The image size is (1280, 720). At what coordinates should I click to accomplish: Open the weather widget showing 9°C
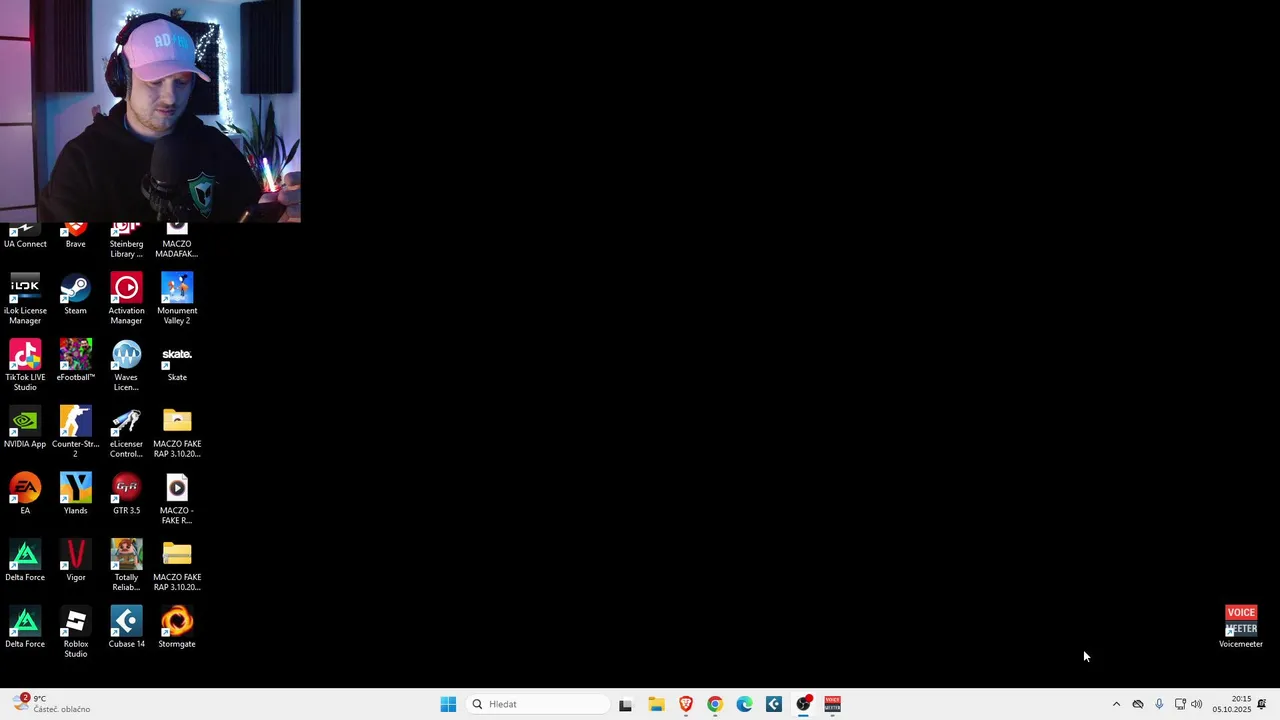pos(52,704)
